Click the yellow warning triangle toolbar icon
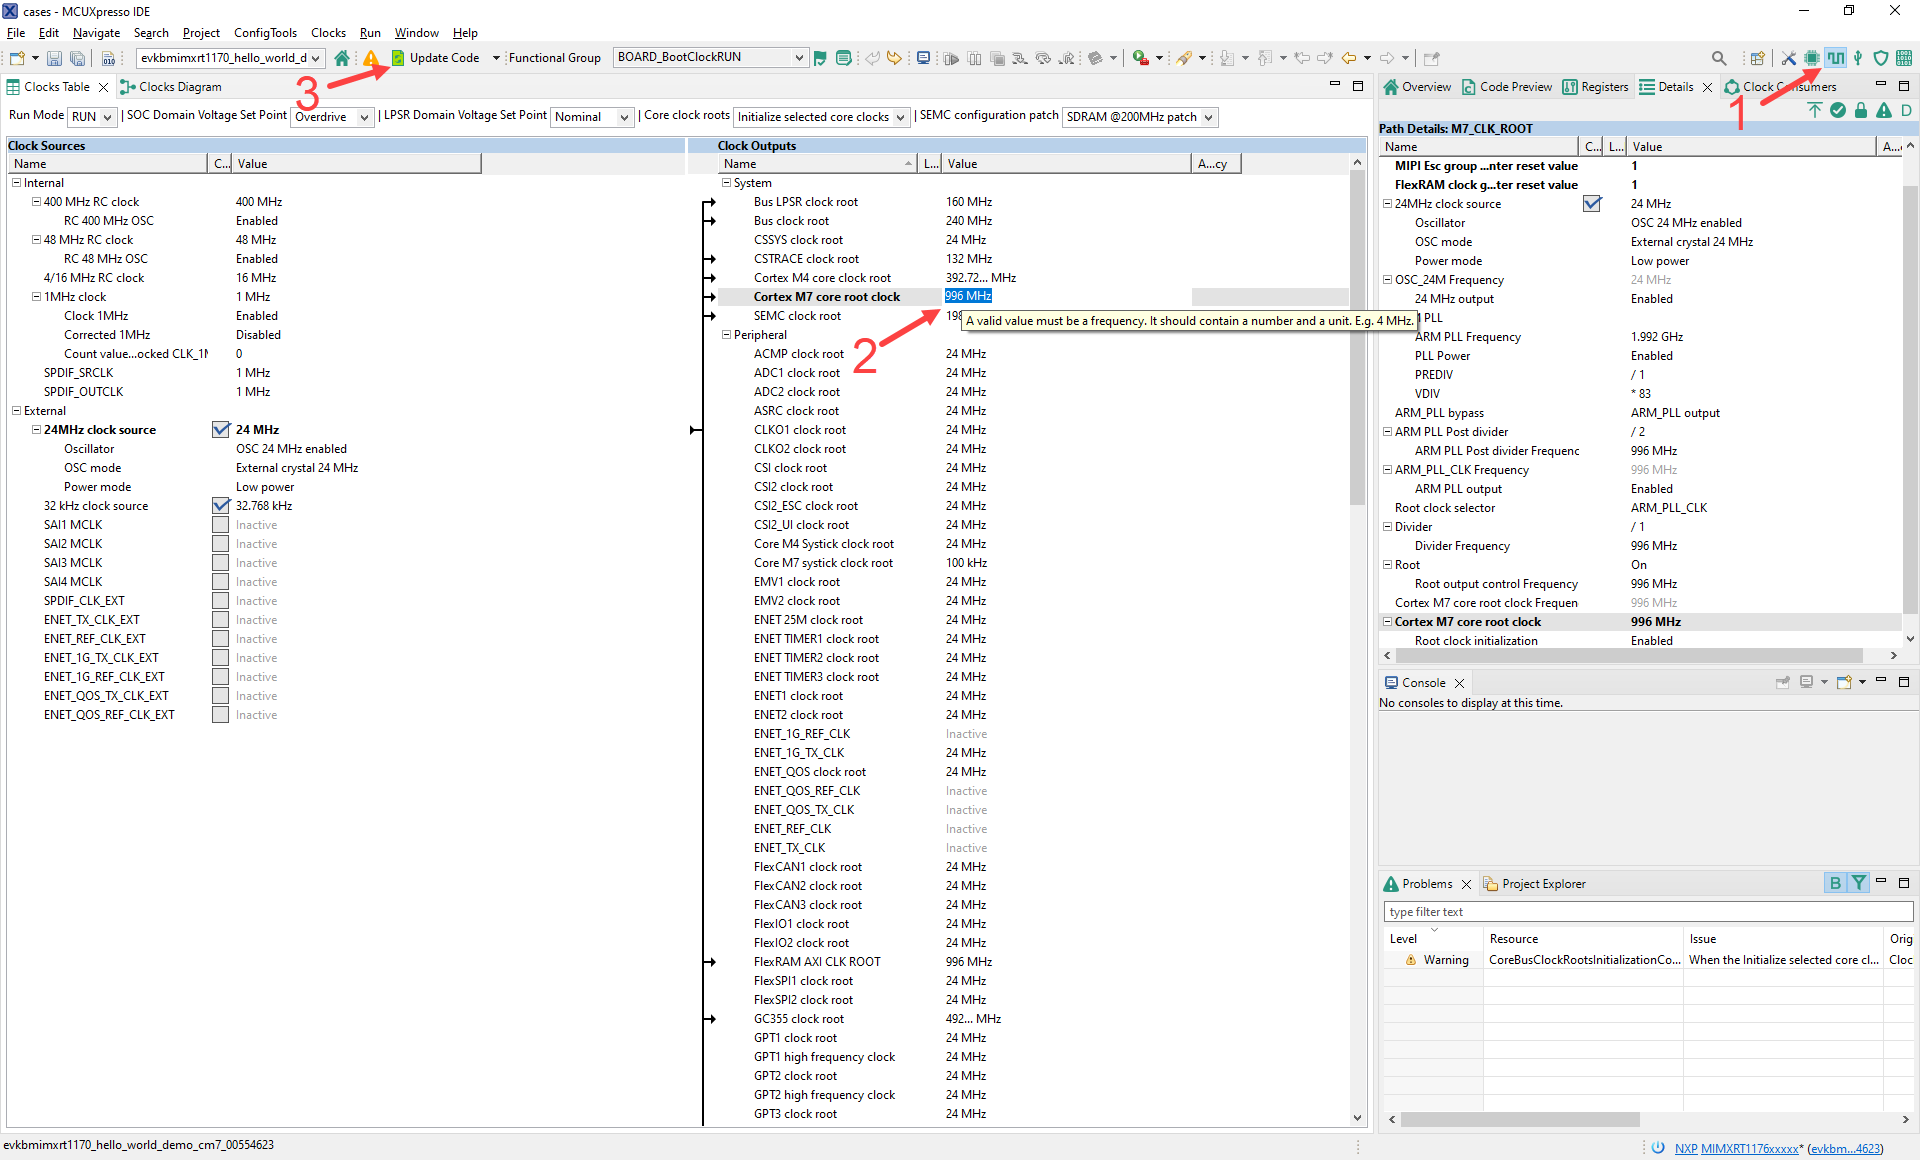This screenshot has height=1160, width=1920. 371,58
